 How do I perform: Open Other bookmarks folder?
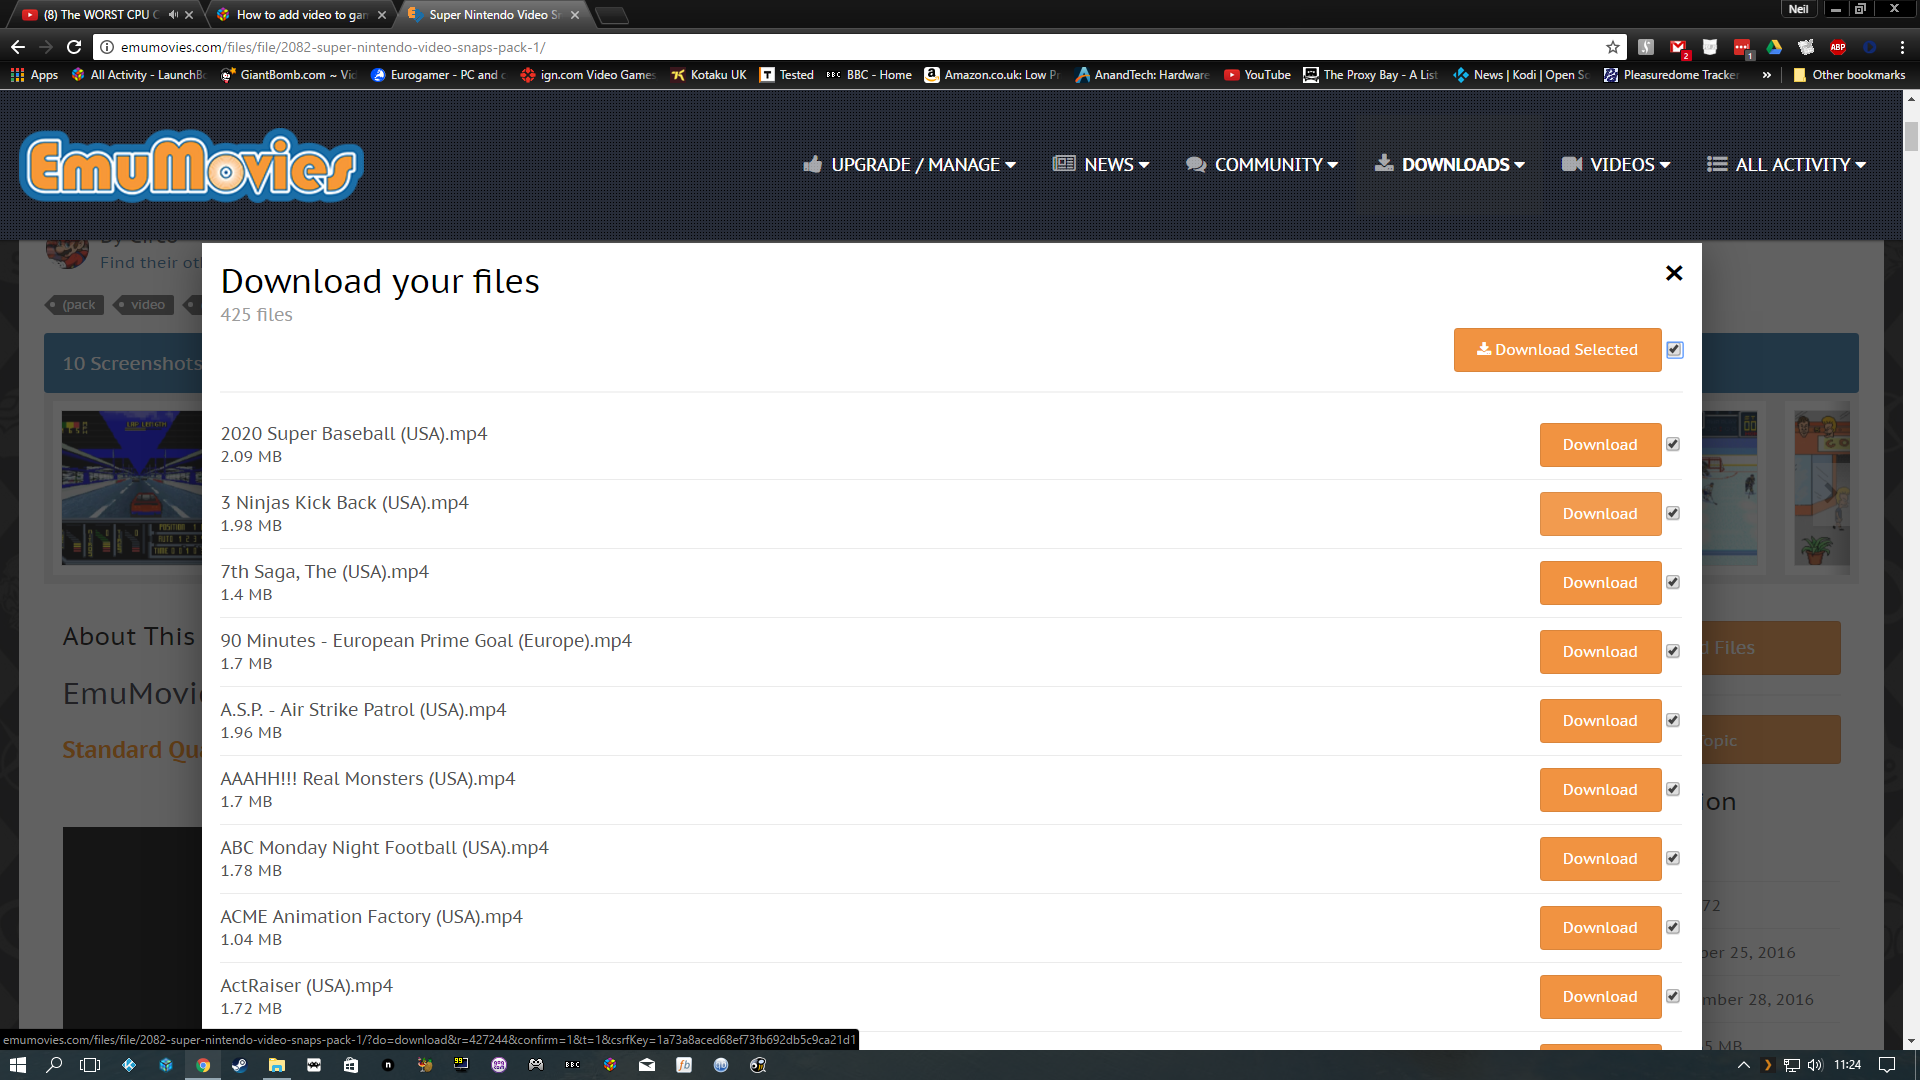click(x=1849, y=75)
